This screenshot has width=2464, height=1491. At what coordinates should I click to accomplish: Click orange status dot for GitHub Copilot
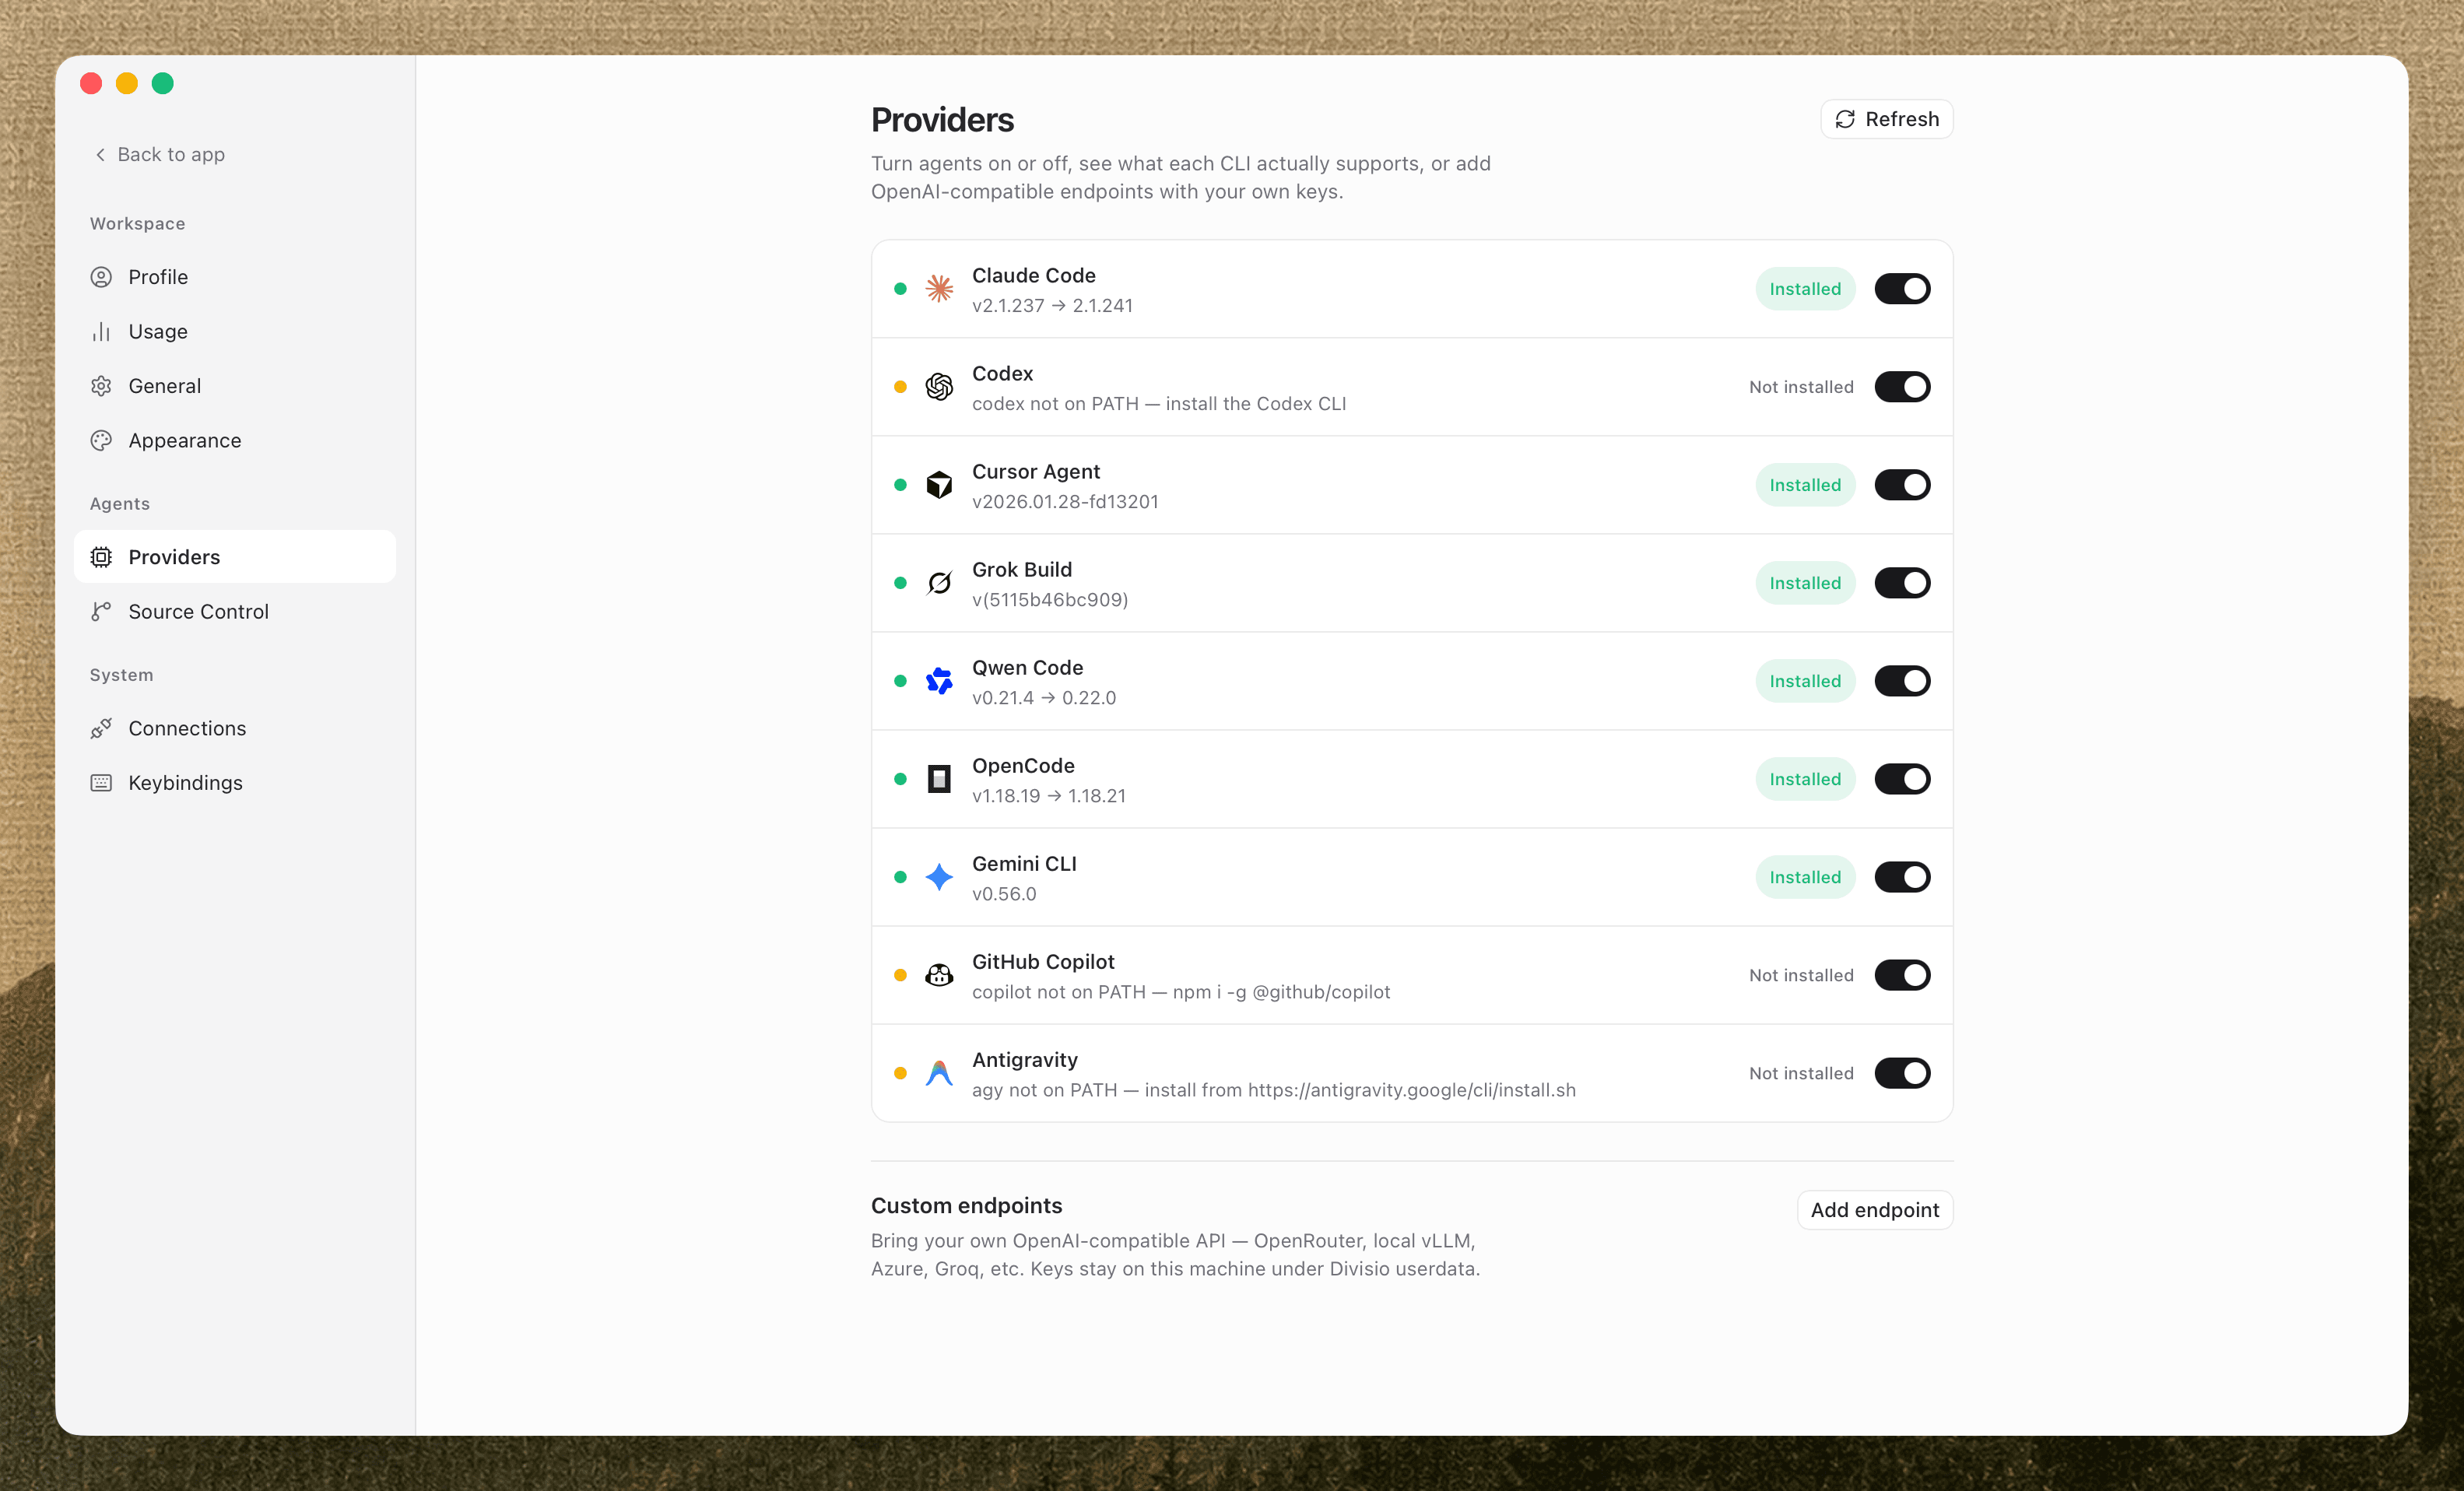[x=900, y=975]
